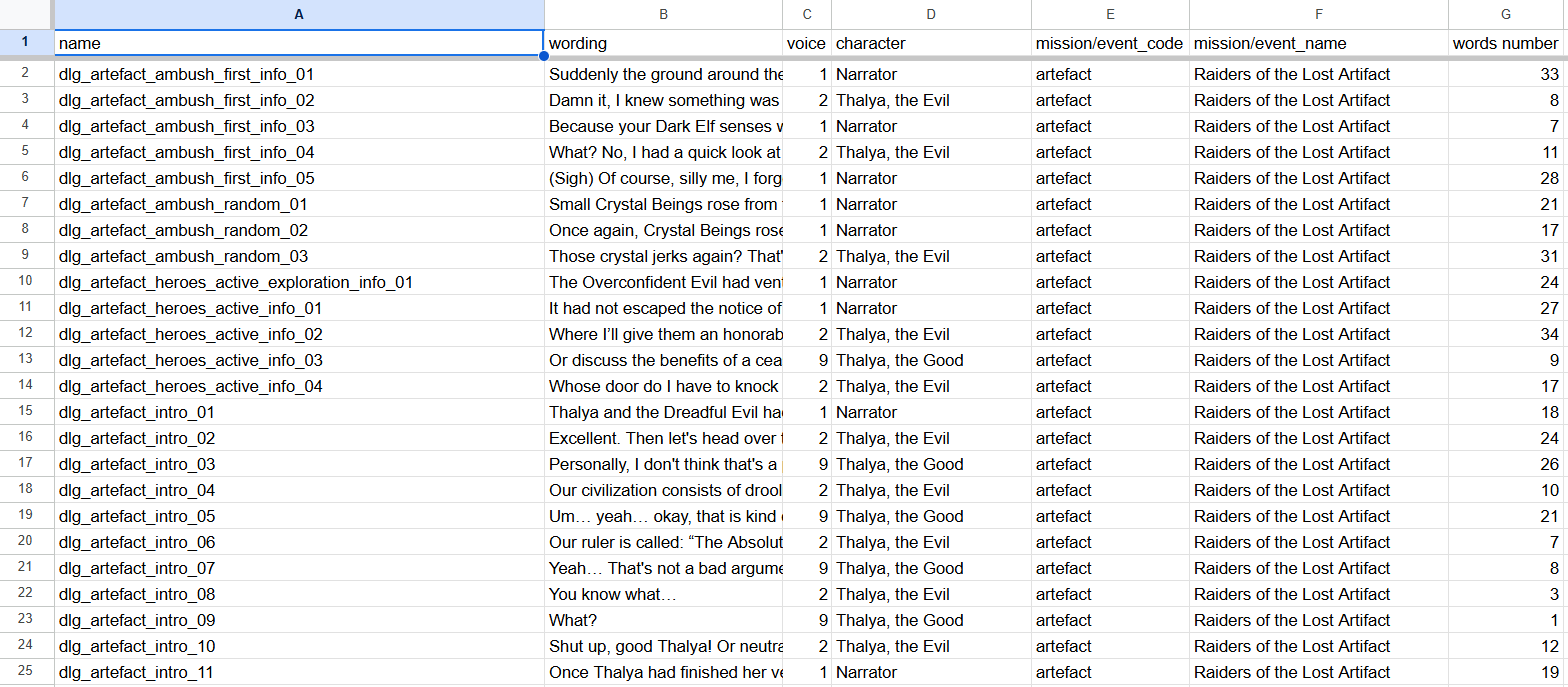The image size is (1568, 687).
Task: Select entire column G via header
Action: click(x=1507, y=14)
